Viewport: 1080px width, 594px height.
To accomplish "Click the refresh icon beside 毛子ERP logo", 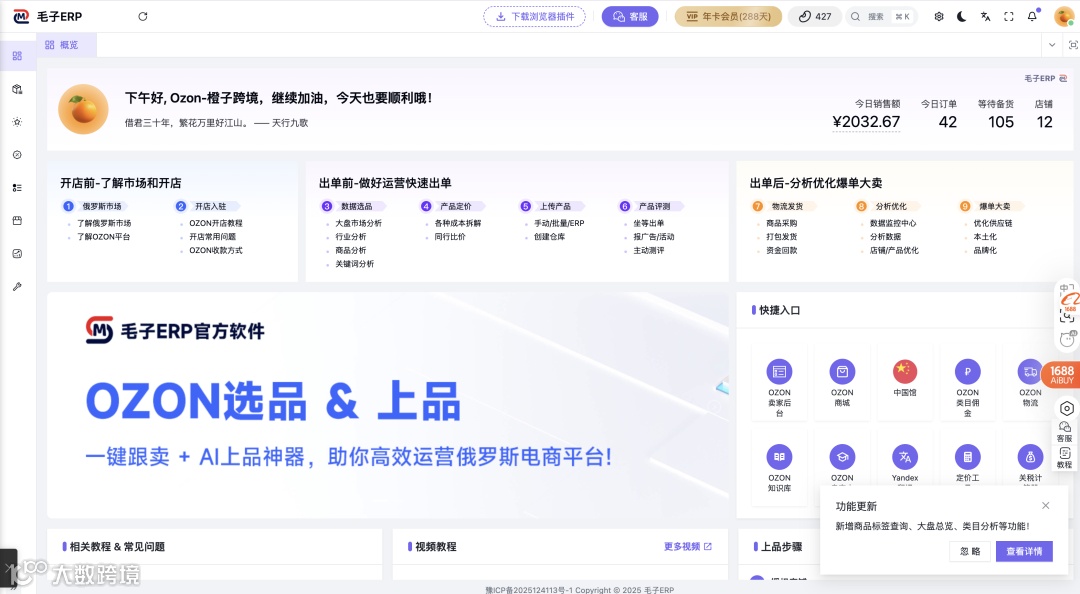I will [143, 17].
